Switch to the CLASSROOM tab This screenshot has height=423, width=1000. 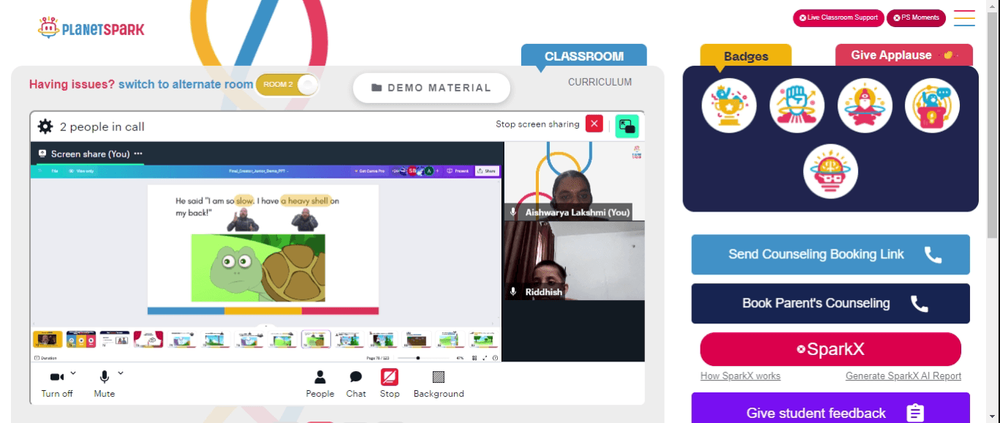coord(584,56)
